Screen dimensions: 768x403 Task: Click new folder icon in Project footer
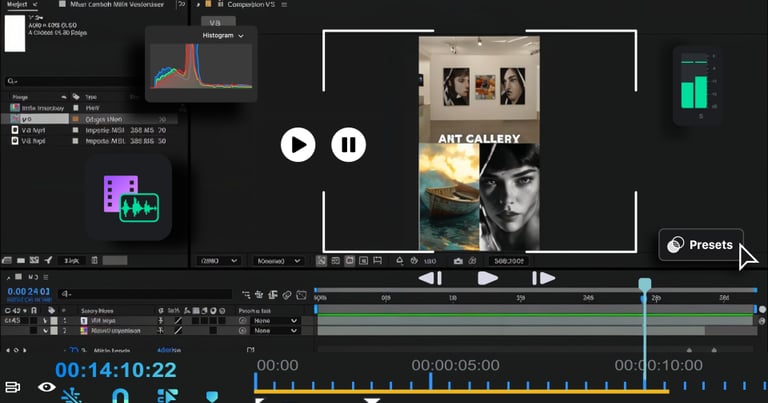click(21, 261)
